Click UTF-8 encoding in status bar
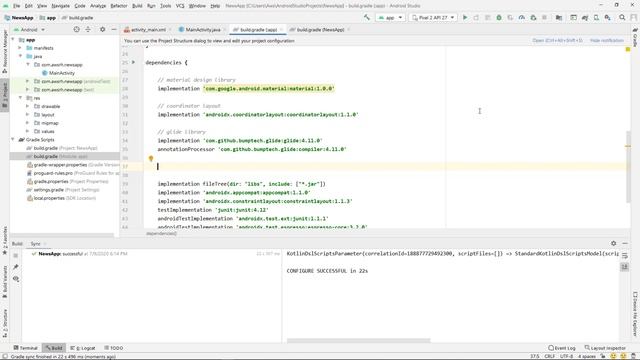640x360 pixels. tap(566, 356)
